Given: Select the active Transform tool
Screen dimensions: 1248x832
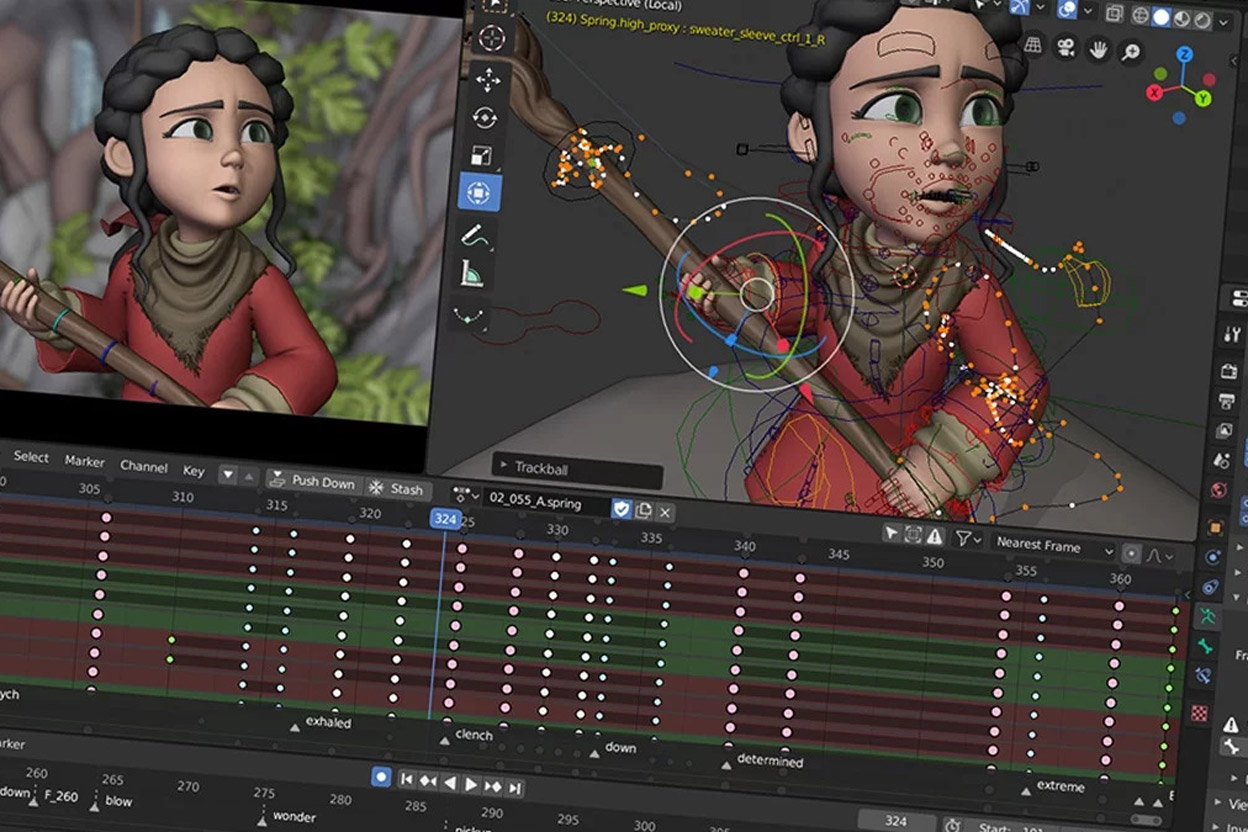Looking at the screenshot, I should point(479,192).
